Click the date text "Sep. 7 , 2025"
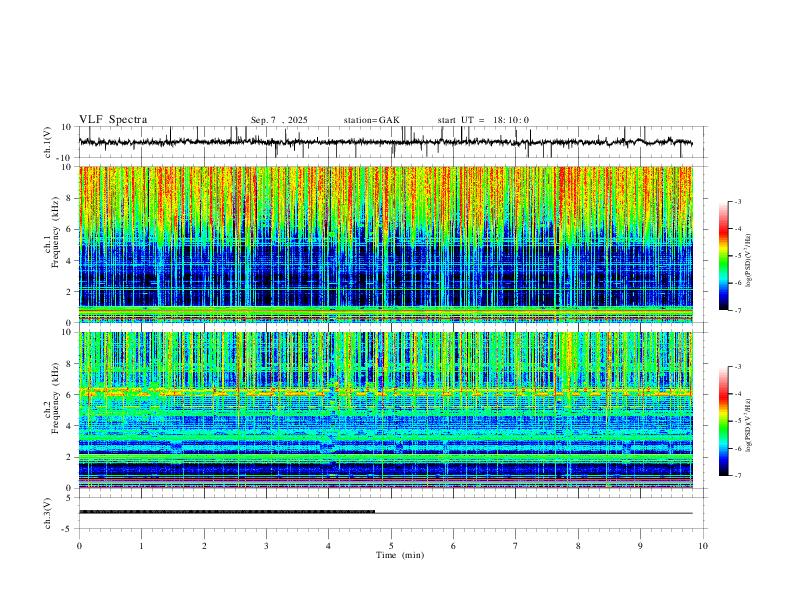Image resolution: width=792 pixels, height=612 pixels. [x=279, y=120]
